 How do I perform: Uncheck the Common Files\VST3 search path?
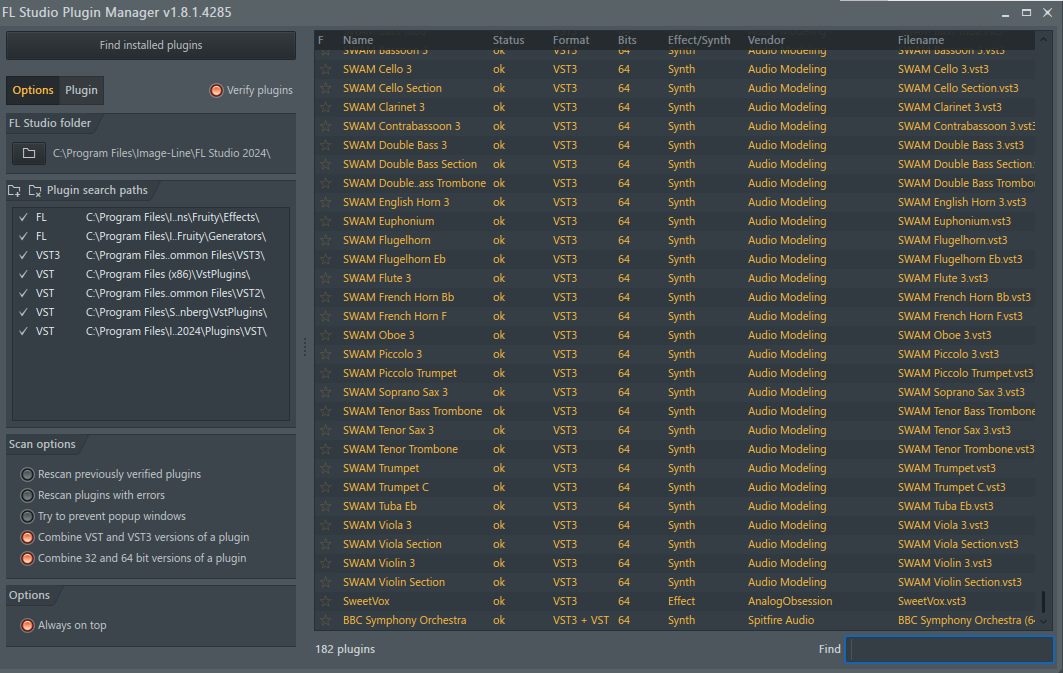pyautogui.click(x=24, y=255)
